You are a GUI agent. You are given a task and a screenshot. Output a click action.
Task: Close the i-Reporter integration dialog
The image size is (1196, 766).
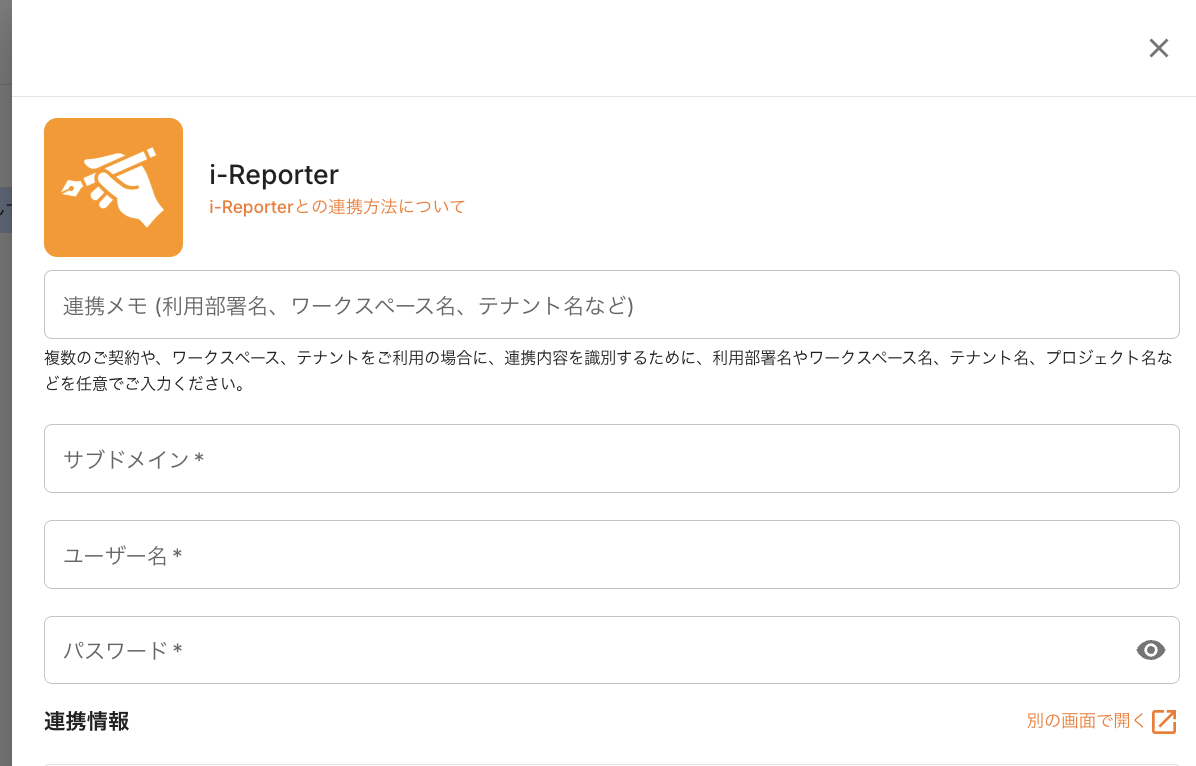[x=1158, y=48]
